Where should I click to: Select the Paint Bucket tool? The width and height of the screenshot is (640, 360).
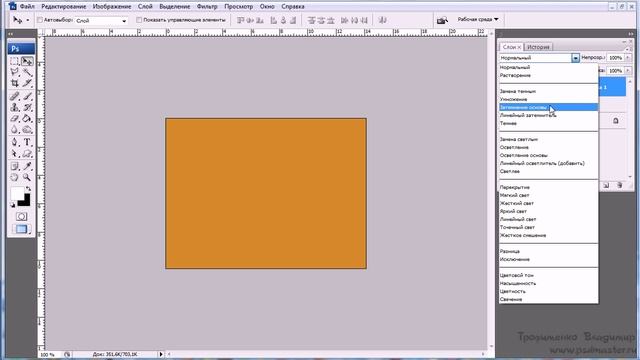point(27,118)
